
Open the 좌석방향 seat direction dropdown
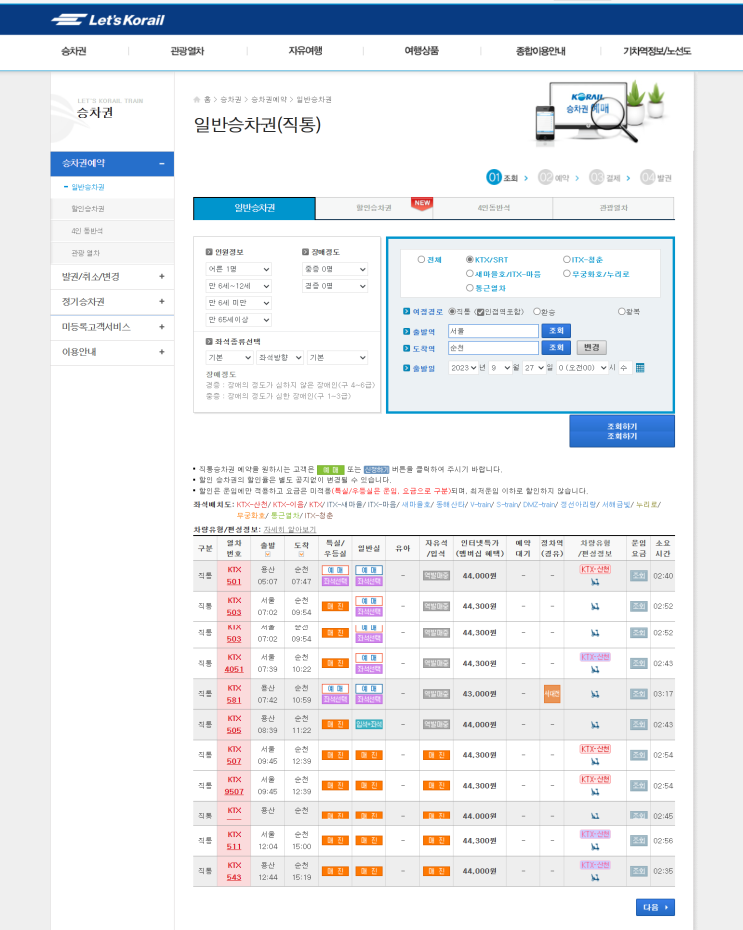(280, 358)
